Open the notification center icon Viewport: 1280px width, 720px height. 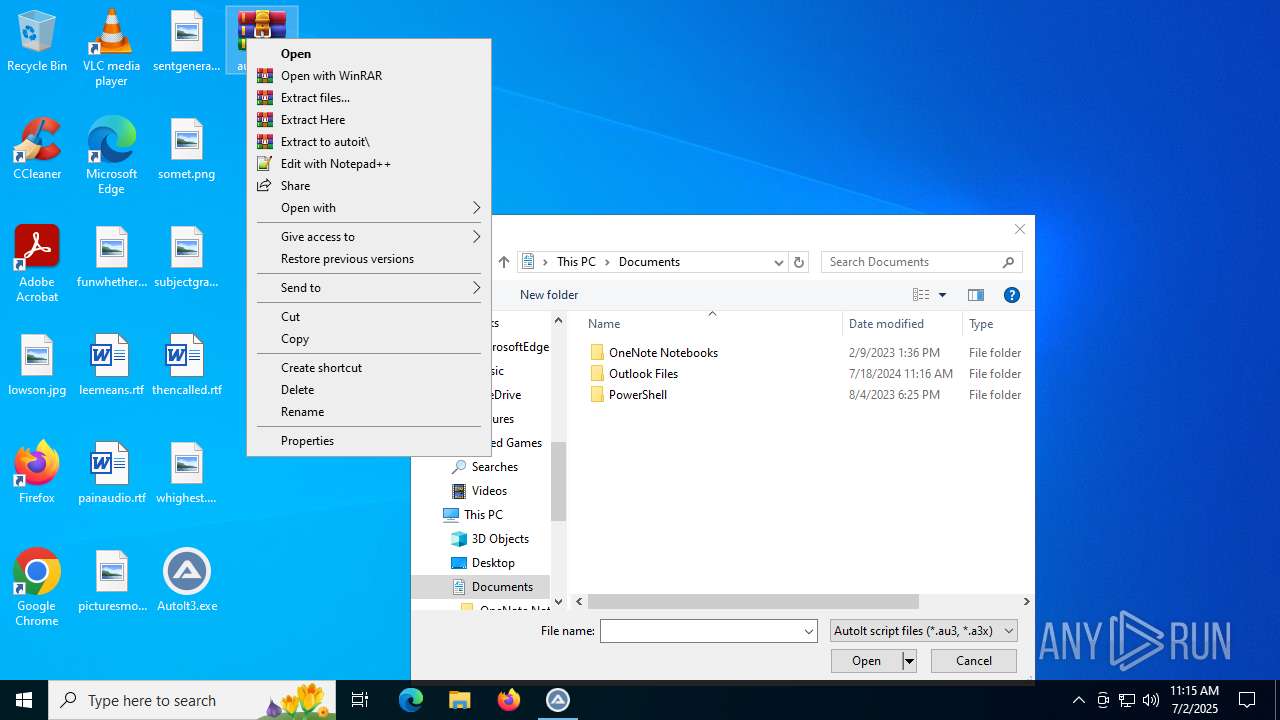(1247, 700)
